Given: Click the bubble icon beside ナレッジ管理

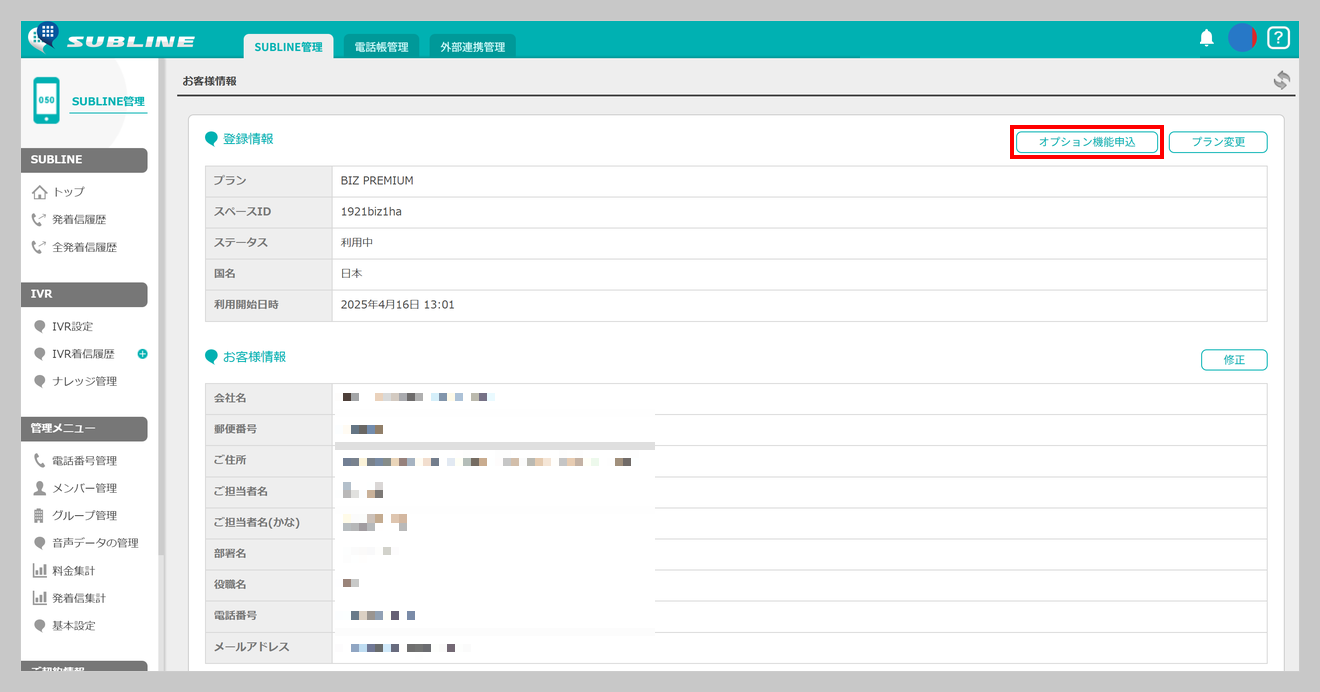Looking at the screenshot, I should pos(40,381).
